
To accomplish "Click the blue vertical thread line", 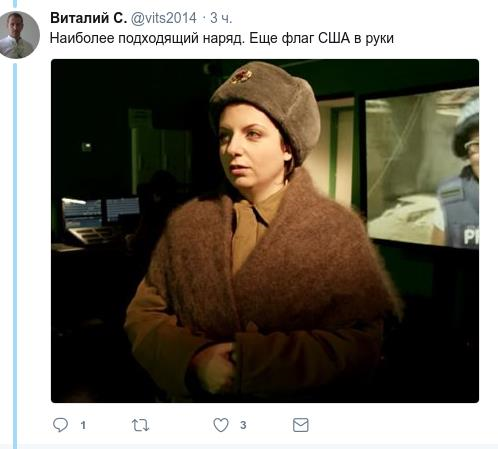I will [x=15, y=255].
